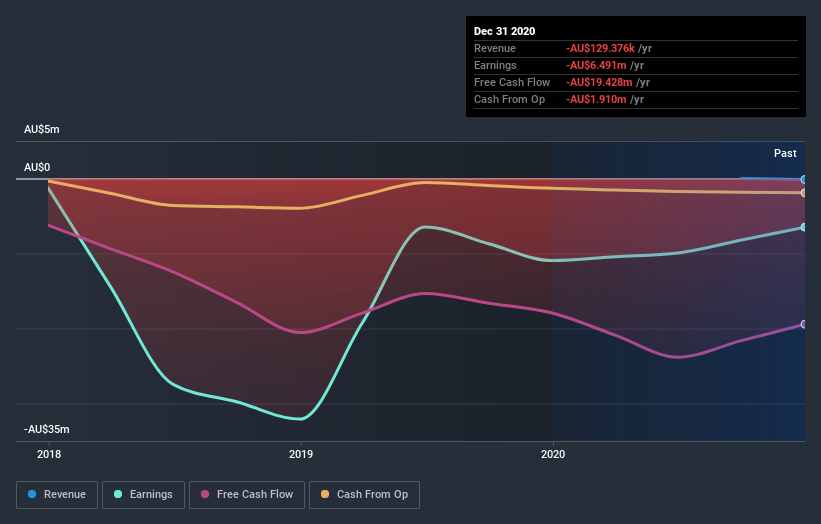The width and height of the screenshot is (821, 524).
Task: Select the Revenue data point at chart end
Action: coord(804,180)
